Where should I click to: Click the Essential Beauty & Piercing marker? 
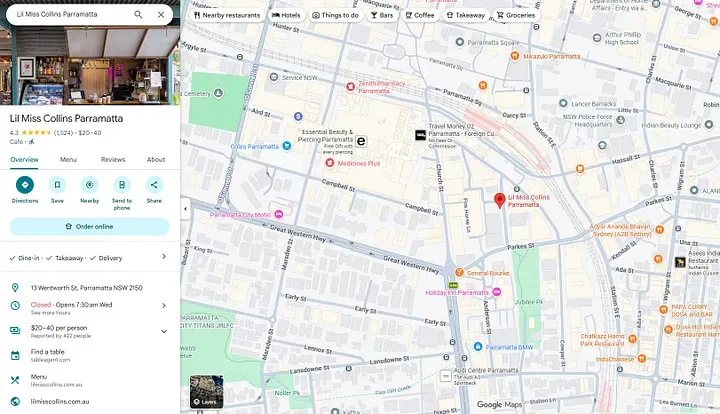click(x=361, y=141)
